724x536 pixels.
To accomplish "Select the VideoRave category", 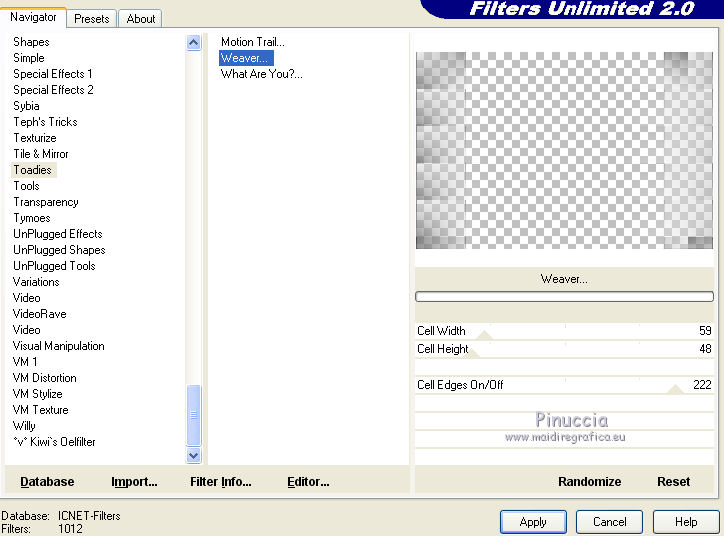I will tap(40, 314).
